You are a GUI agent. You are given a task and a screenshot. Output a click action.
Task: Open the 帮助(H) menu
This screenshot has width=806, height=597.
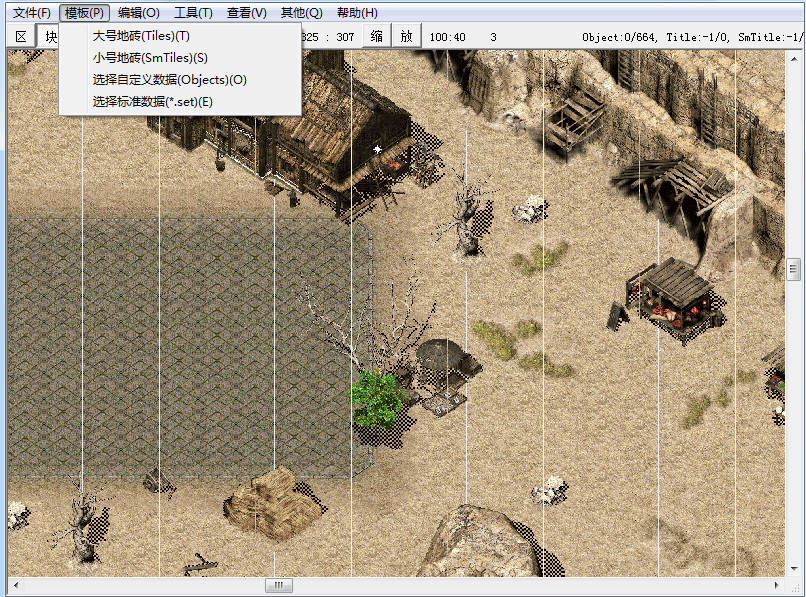pos(357,13)
